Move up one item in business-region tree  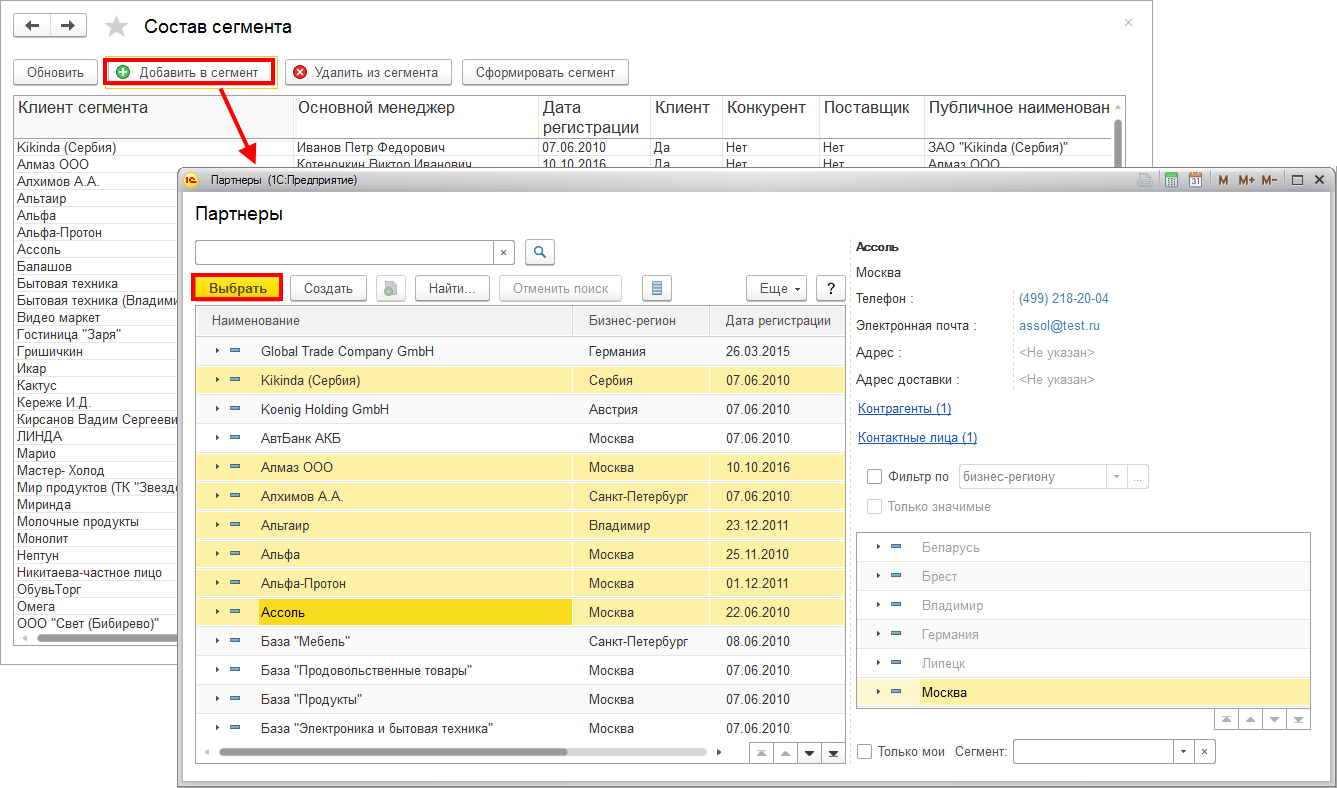(x=1250, y=719)
